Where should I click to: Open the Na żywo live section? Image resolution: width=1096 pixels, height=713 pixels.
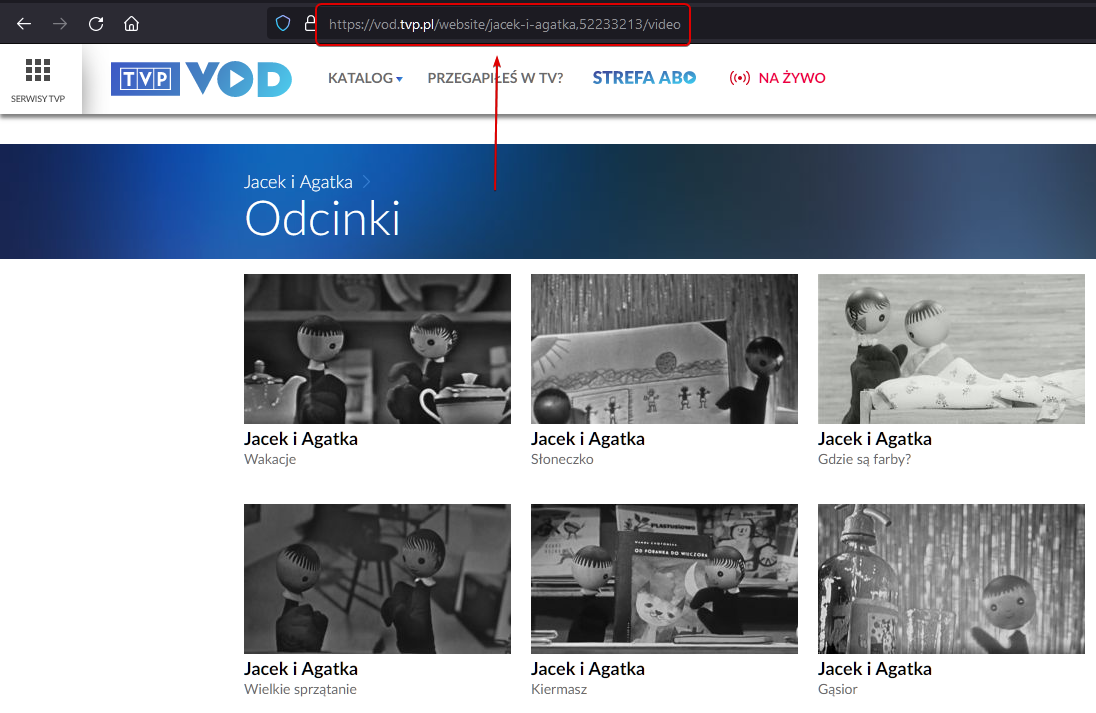point(777,78)
